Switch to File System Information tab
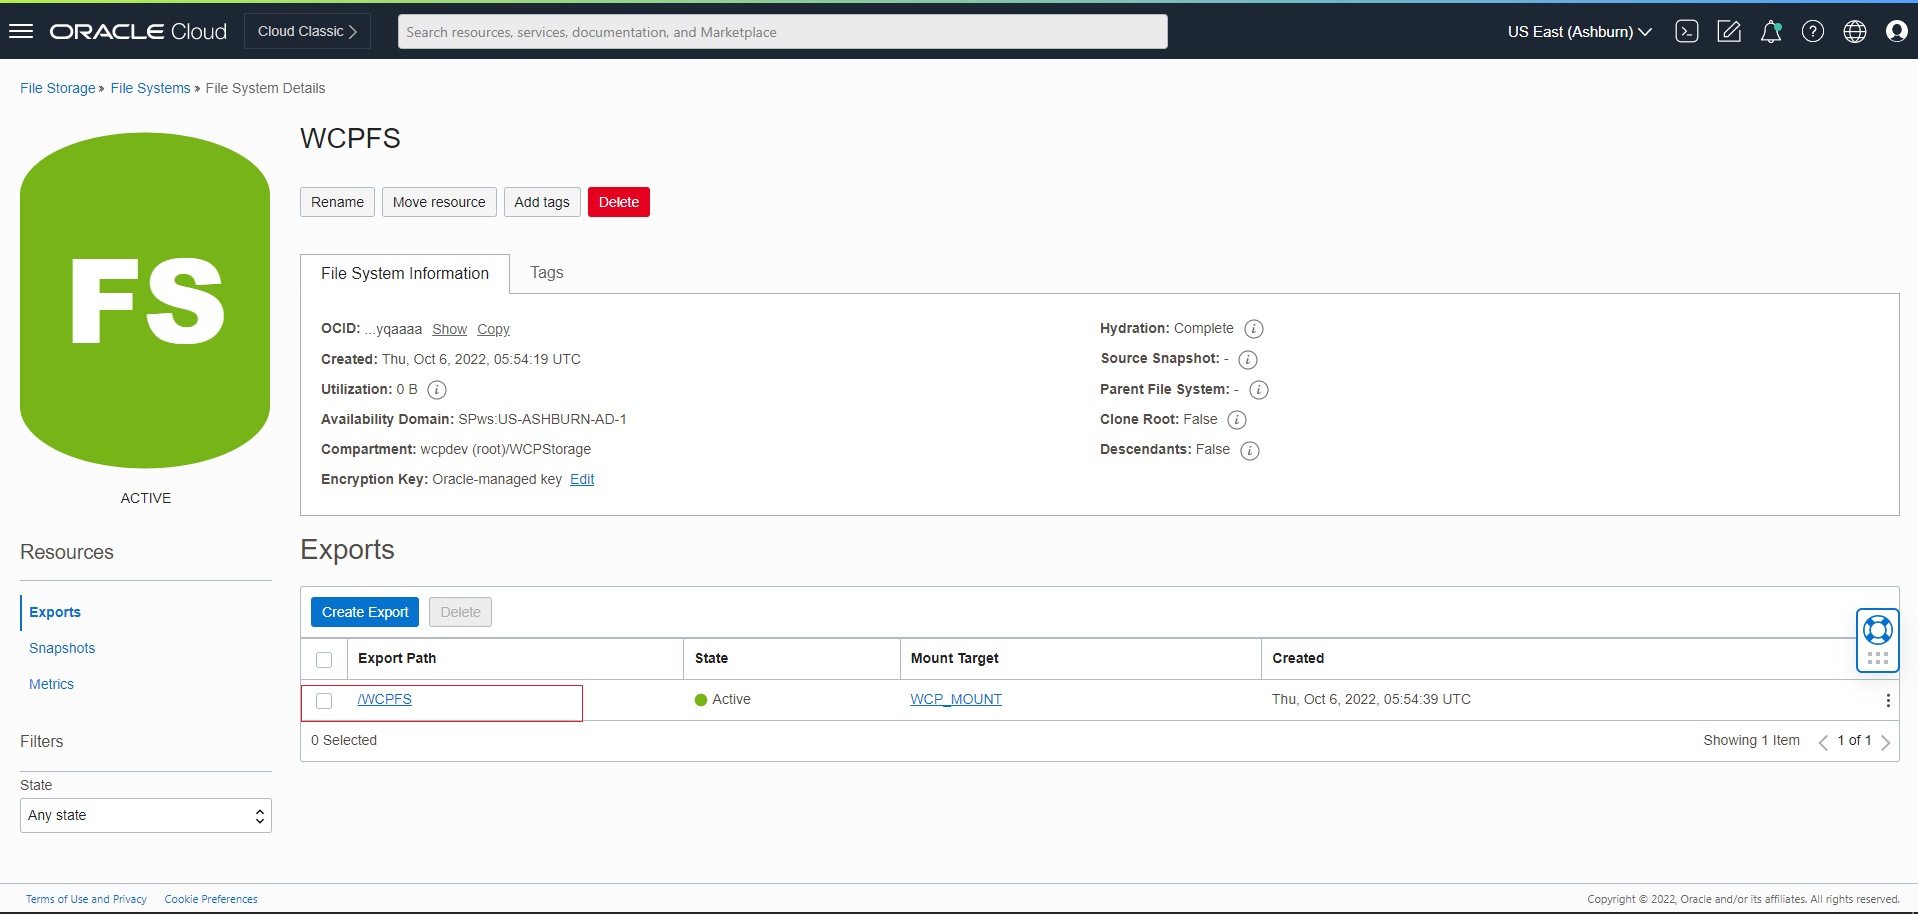Screen dimensions: 1918x914 click(x=405, y=273)
